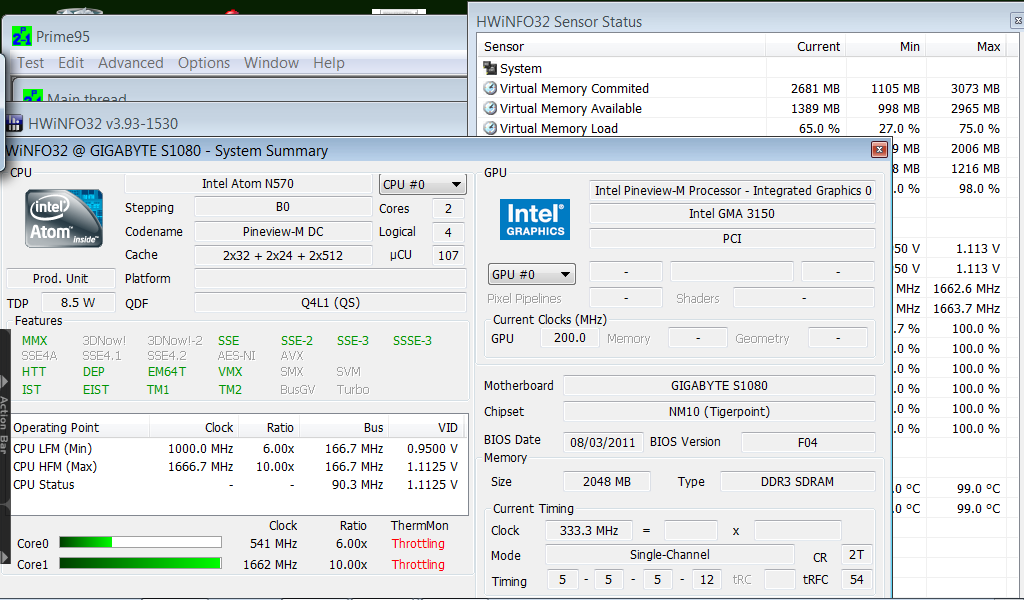Click the Virtual Memory Commited sensor icon
The height and width of the screenshot is (600, 1024).
(490, 88)
